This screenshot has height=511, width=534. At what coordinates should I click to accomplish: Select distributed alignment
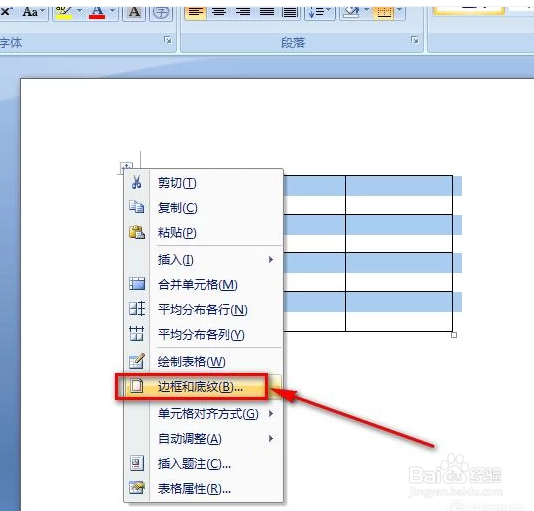290,13
